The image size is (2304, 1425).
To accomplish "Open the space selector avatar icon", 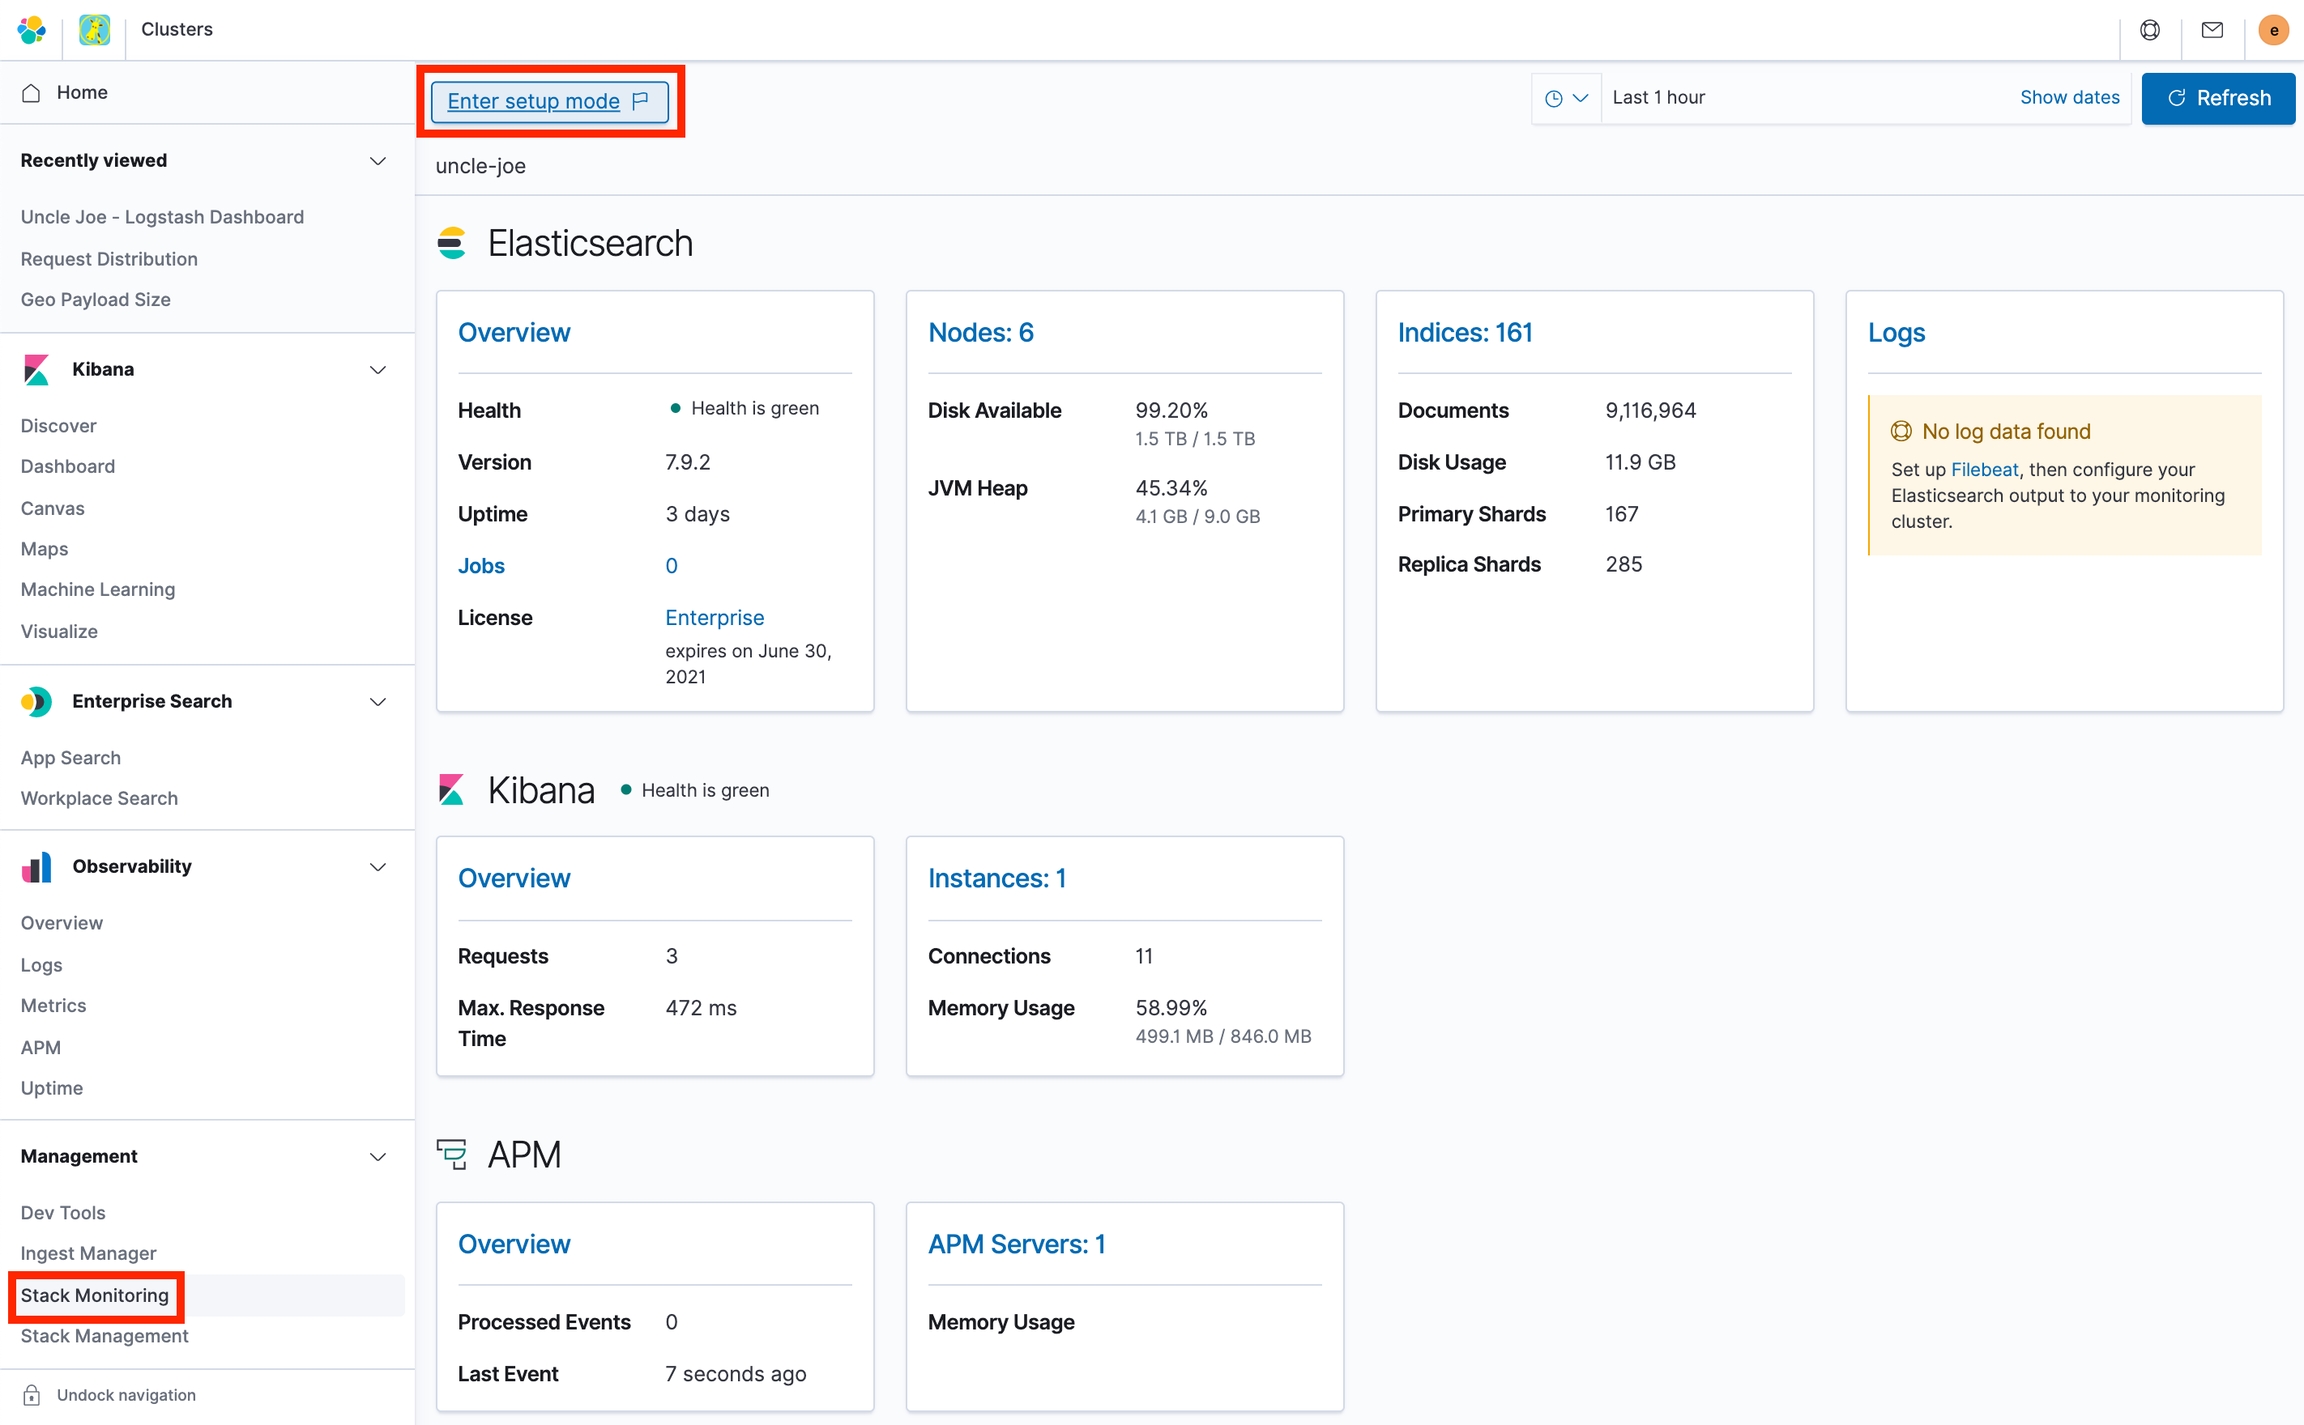I will pos(94,30).
